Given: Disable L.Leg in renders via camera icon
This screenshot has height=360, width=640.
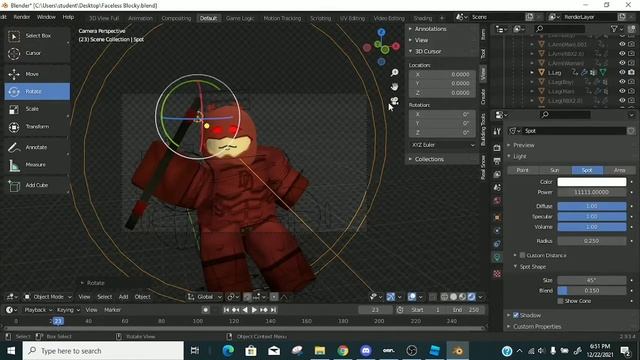Looking at the screenshot, I should [631, 72].
